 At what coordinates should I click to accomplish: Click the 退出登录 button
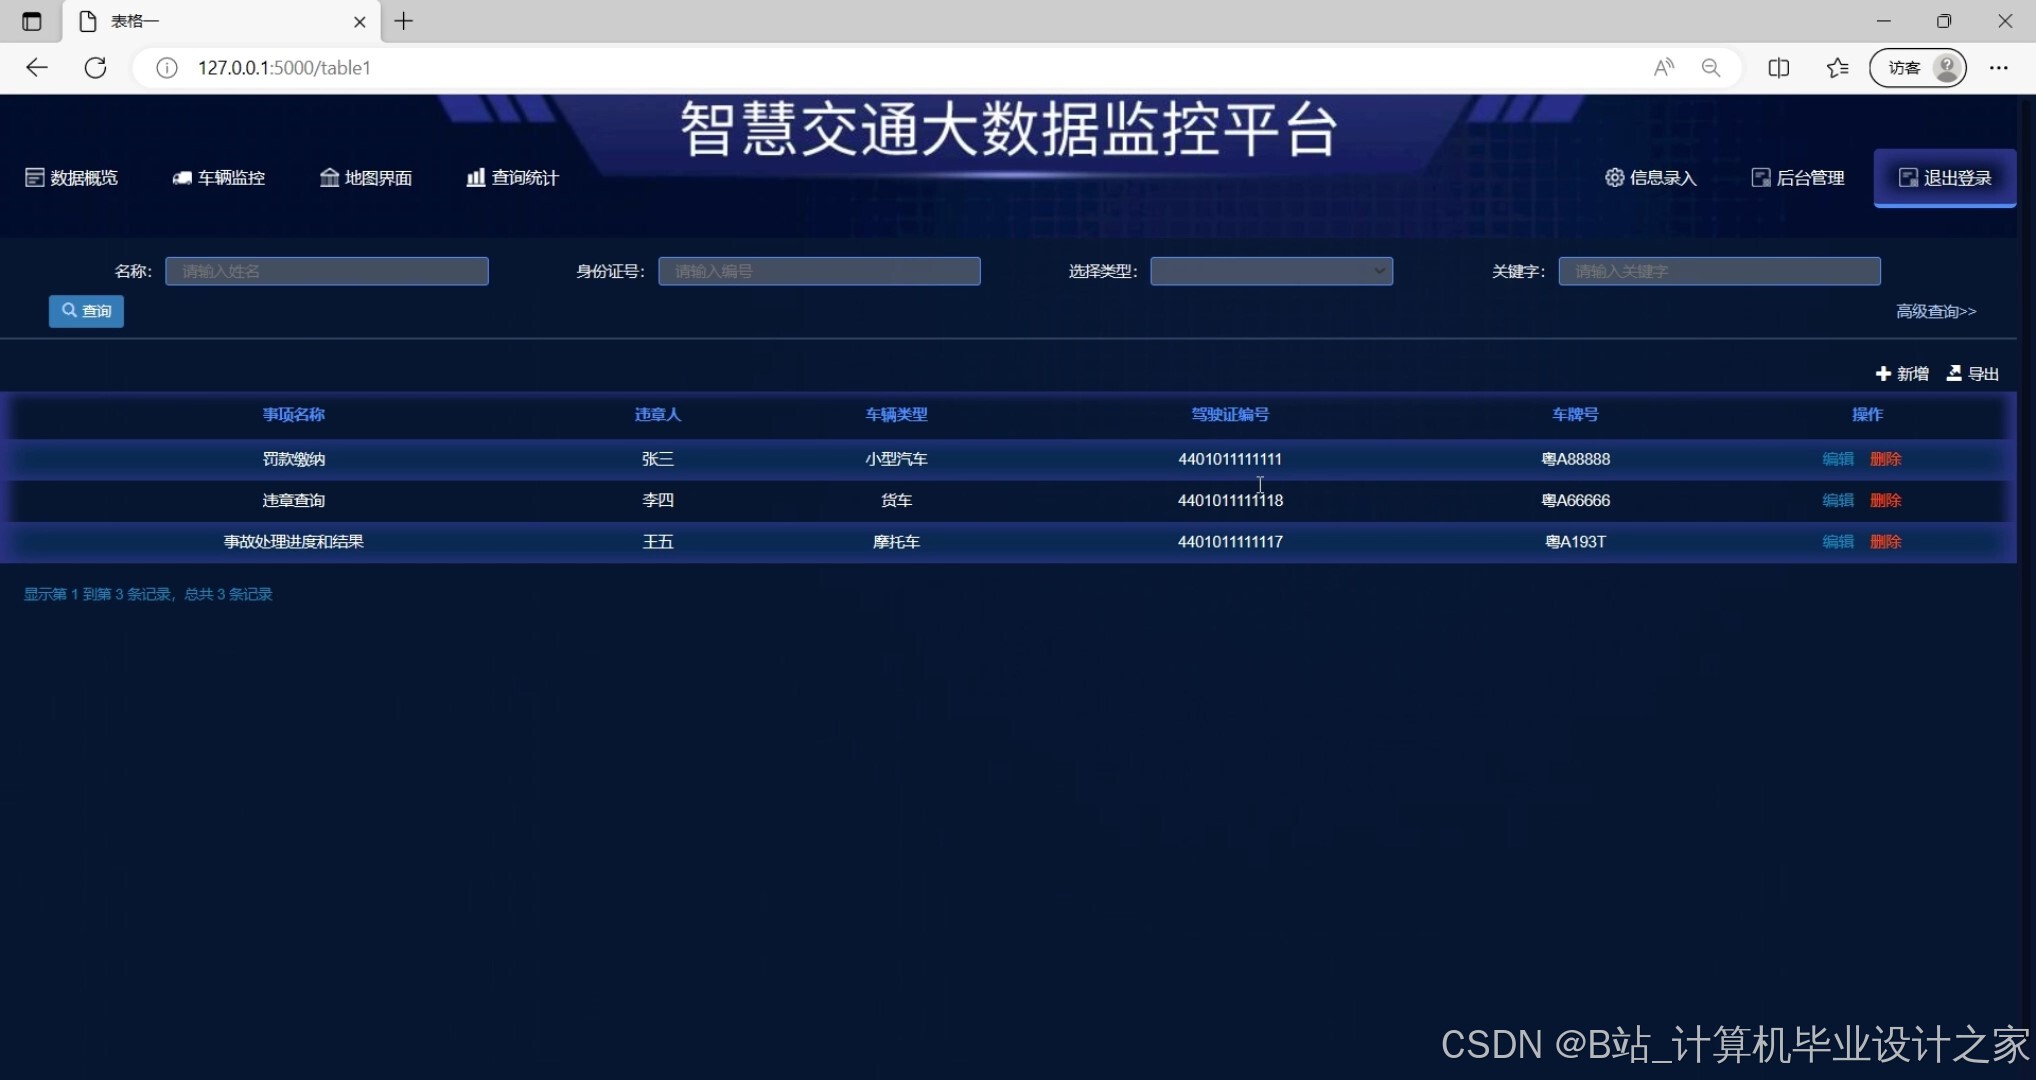pyautogui.click(x=1944, y=178)
